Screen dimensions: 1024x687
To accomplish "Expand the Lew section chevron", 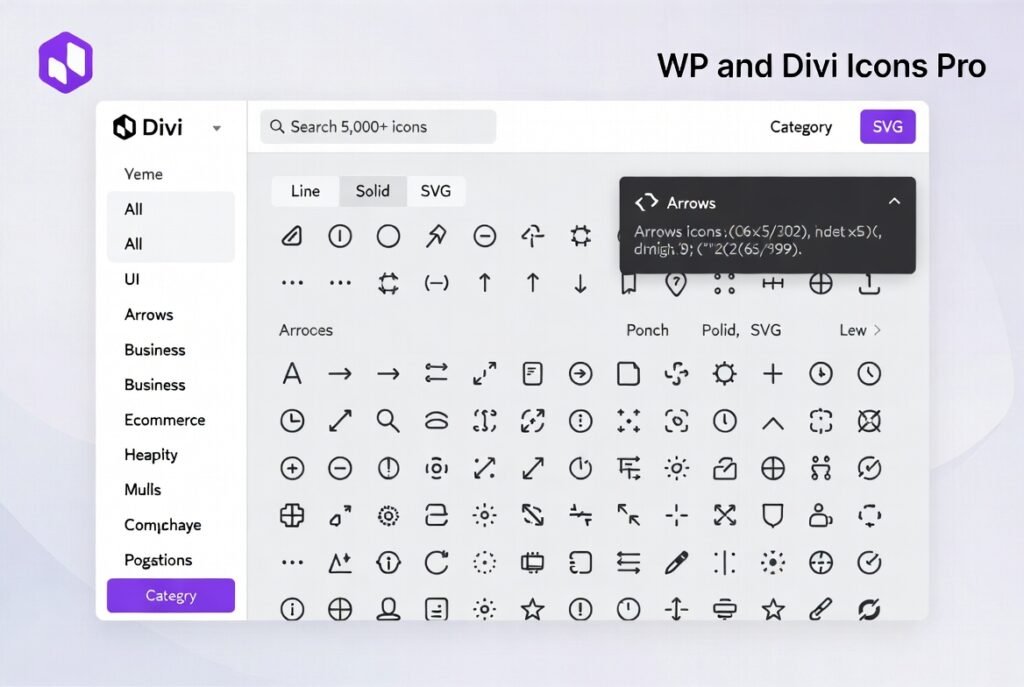I will [x=877, y=330].
